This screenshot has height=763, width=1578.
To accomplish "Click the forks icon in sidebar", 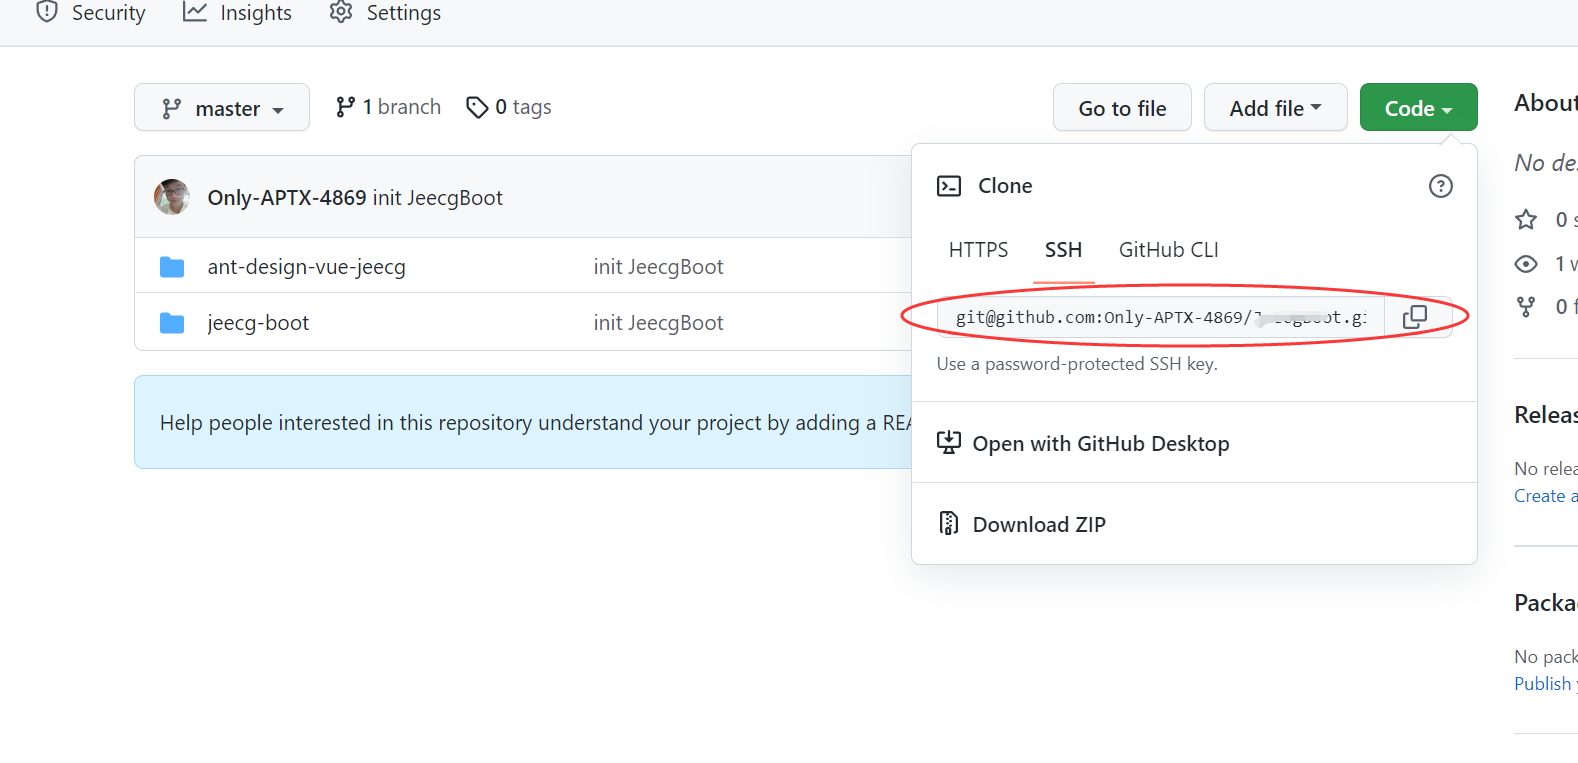I will click(1526, 307).
